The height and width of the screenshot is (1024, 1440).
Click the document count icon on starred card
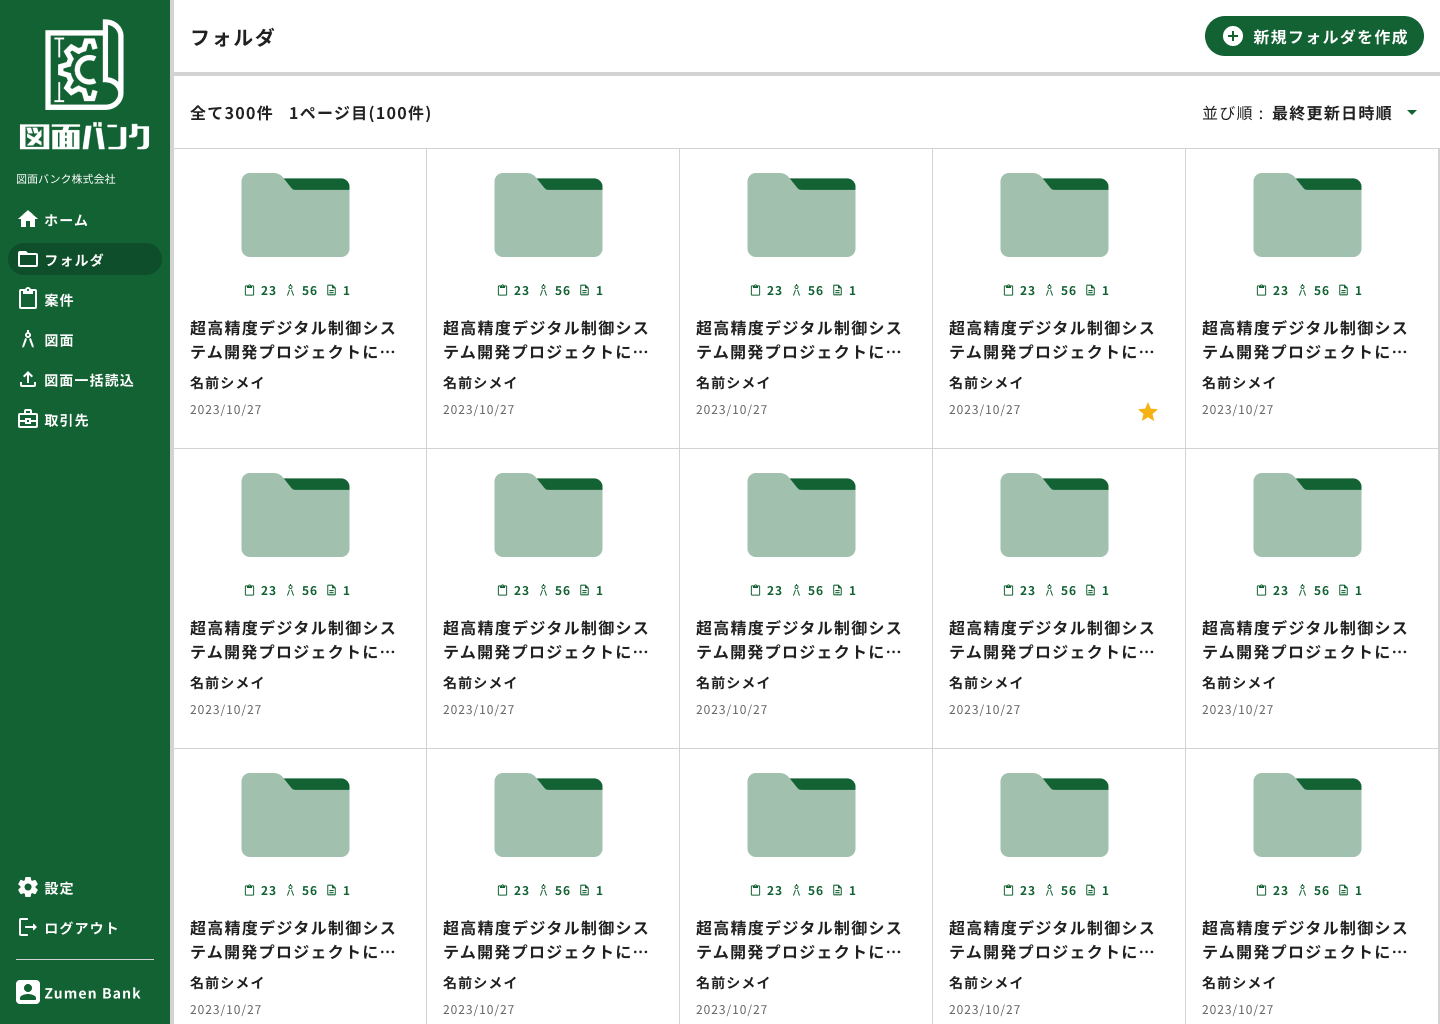click(x=1090, y=290)
